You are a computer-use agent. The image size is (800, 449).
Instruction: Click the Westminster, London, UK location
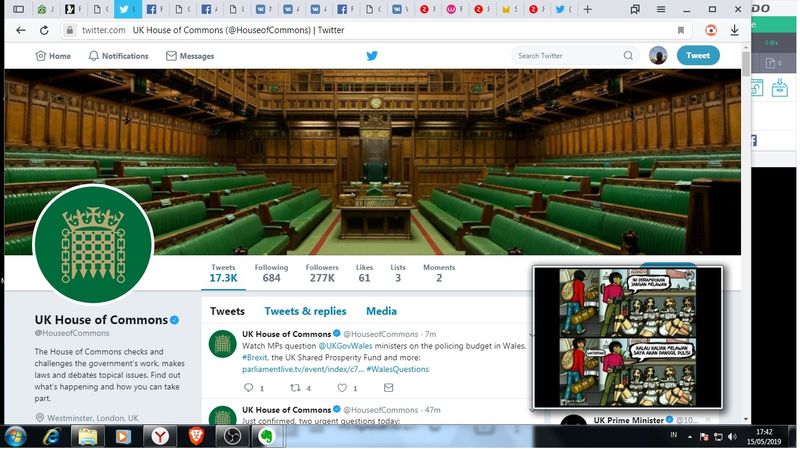click(x=92, y=418)
